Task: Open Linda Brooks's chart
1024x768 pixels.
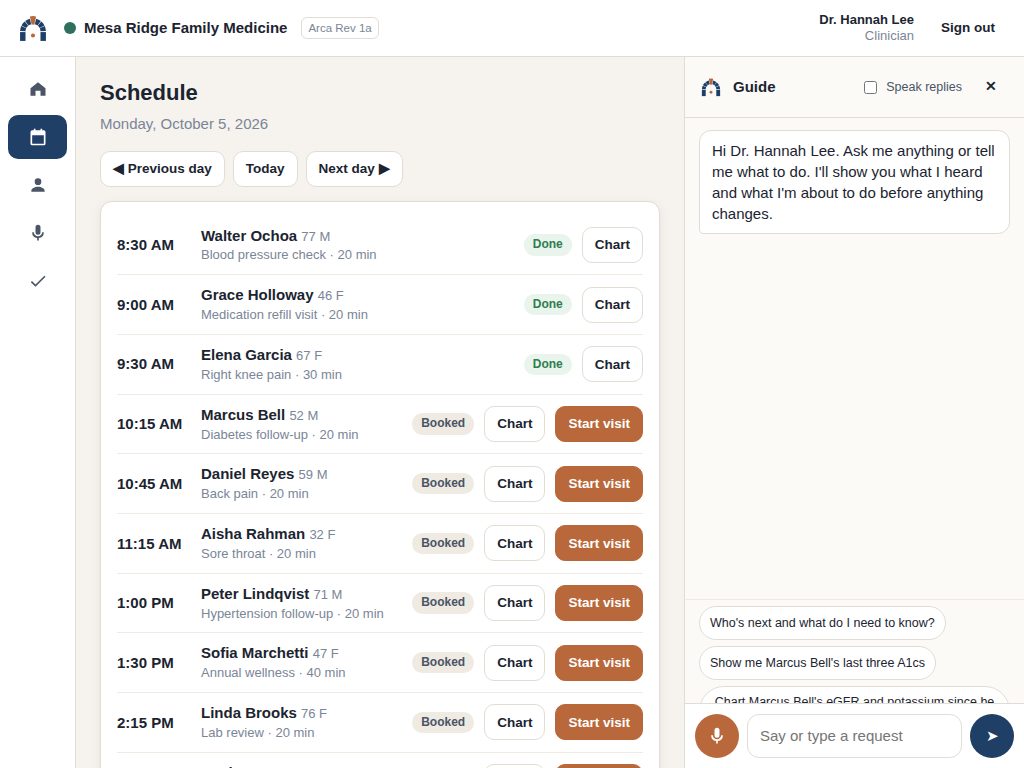Action: point(515,722)
